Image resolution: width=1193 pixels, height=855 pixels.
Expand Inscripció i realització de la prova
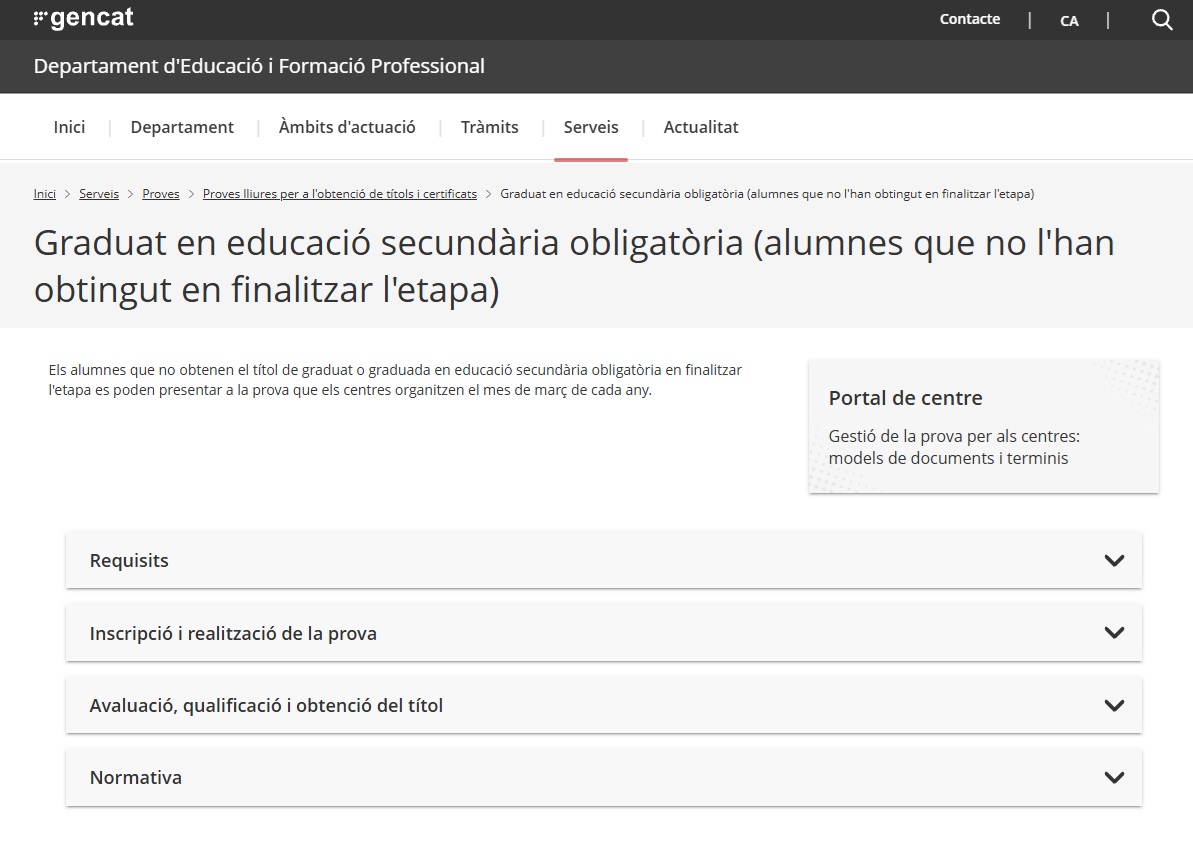click(233, 633)
